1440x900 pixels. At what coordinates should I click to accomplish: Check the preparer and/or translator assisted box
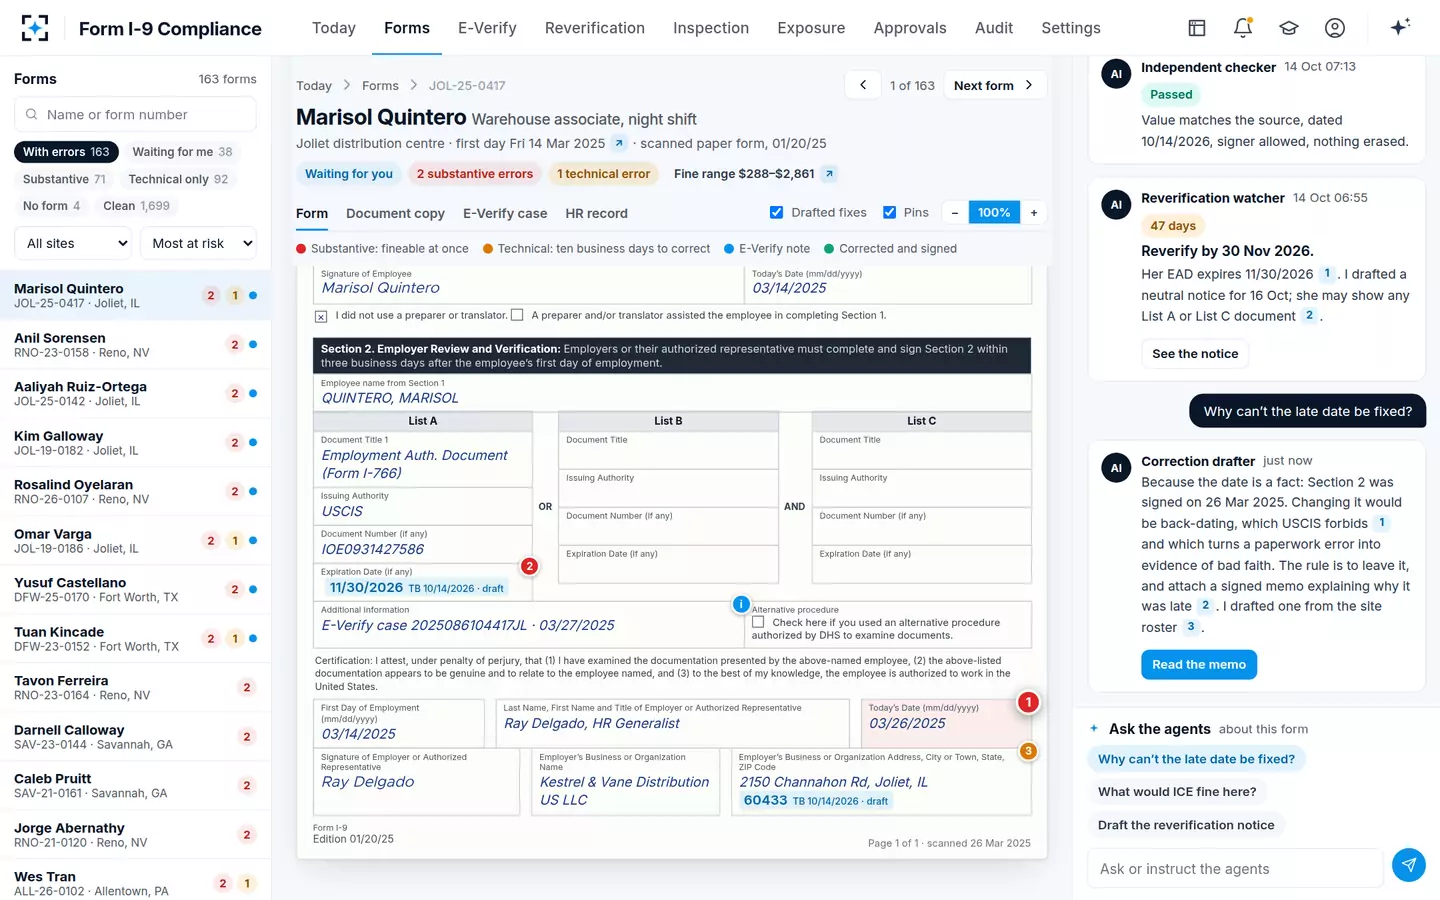[x=517, y=315]
